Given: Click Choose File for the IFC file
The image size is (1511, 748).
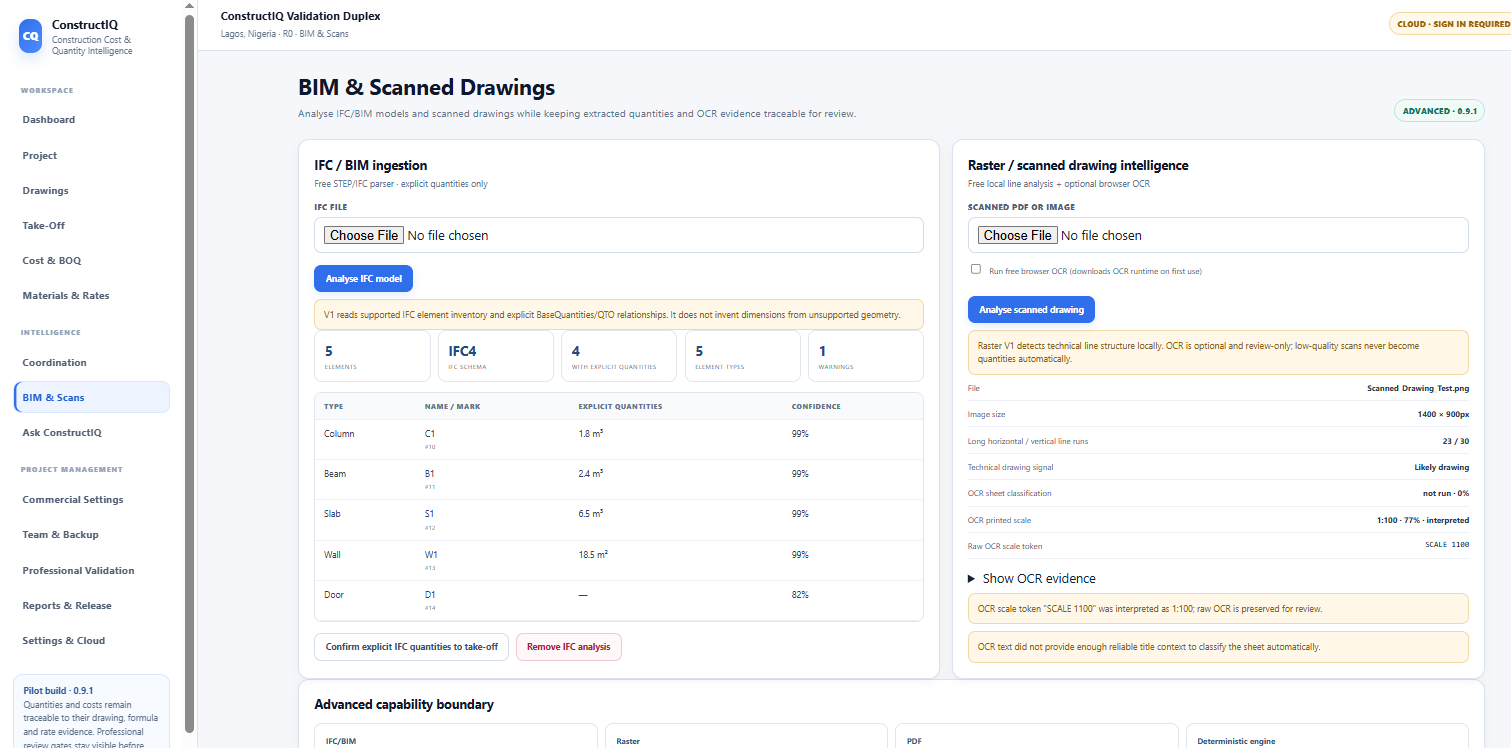Looking at the screenshot, I should [364, 235].
